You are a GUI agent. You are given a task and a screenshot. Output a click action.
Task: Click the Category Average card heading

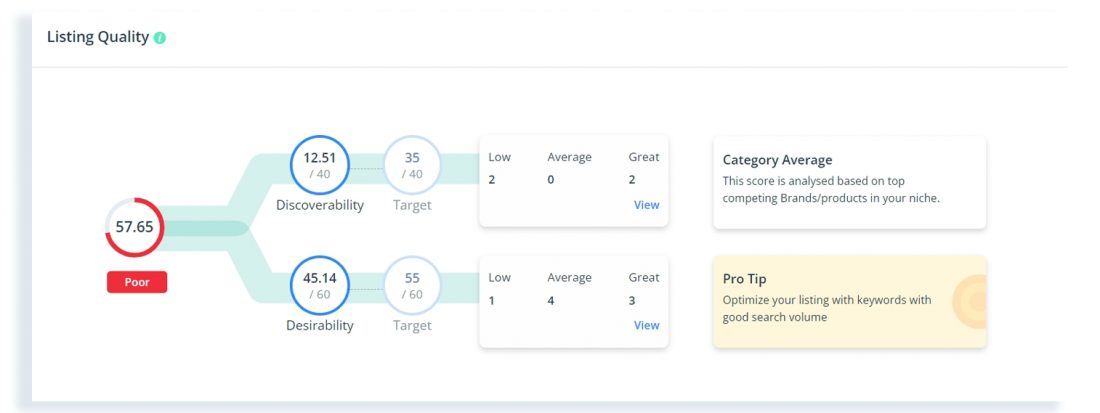(777, 160)
